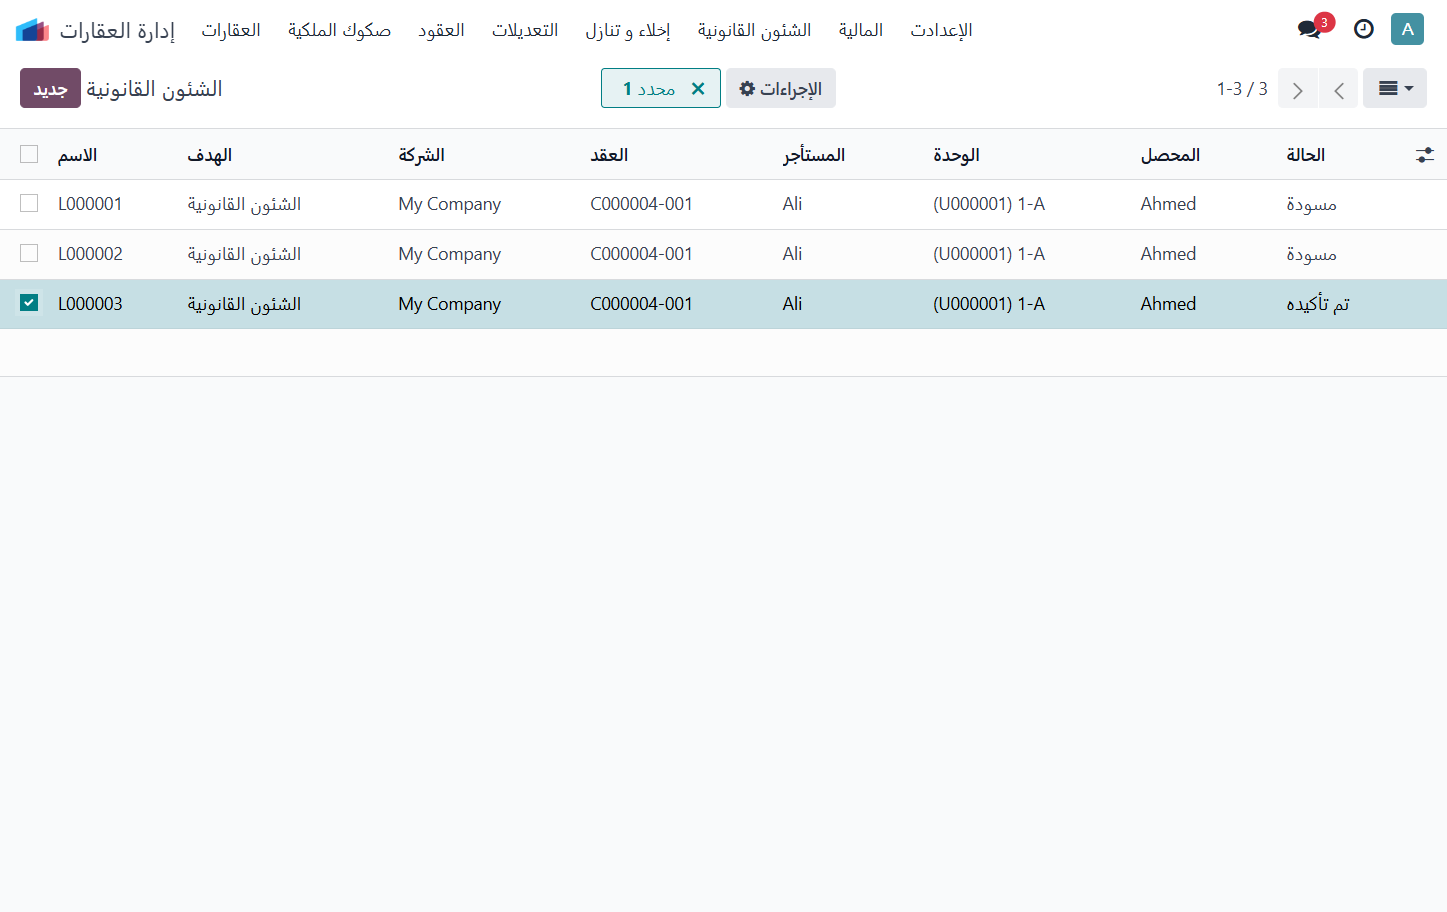Open the العقارات menu

(x=231, y=30)
